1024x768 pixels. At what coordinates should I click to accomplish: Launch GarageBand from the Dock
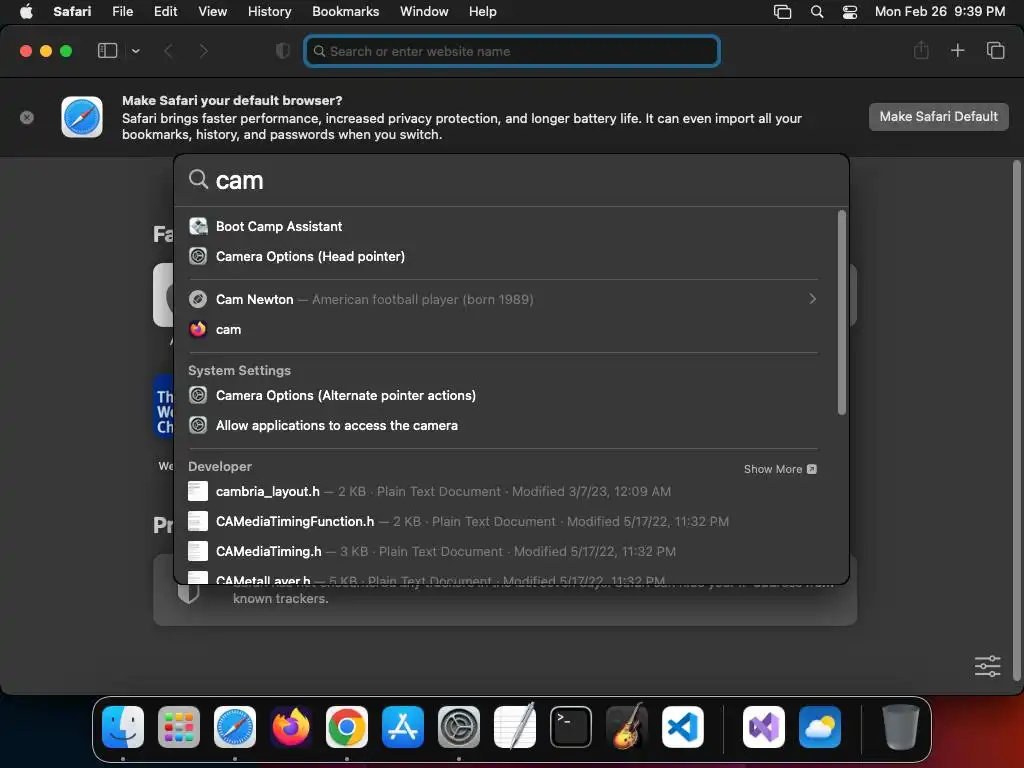627,726
